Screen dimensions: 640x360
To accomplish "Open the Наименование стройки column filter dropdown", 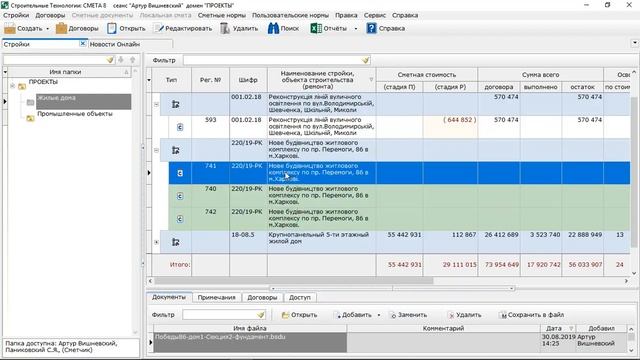I will pos(371,80).
